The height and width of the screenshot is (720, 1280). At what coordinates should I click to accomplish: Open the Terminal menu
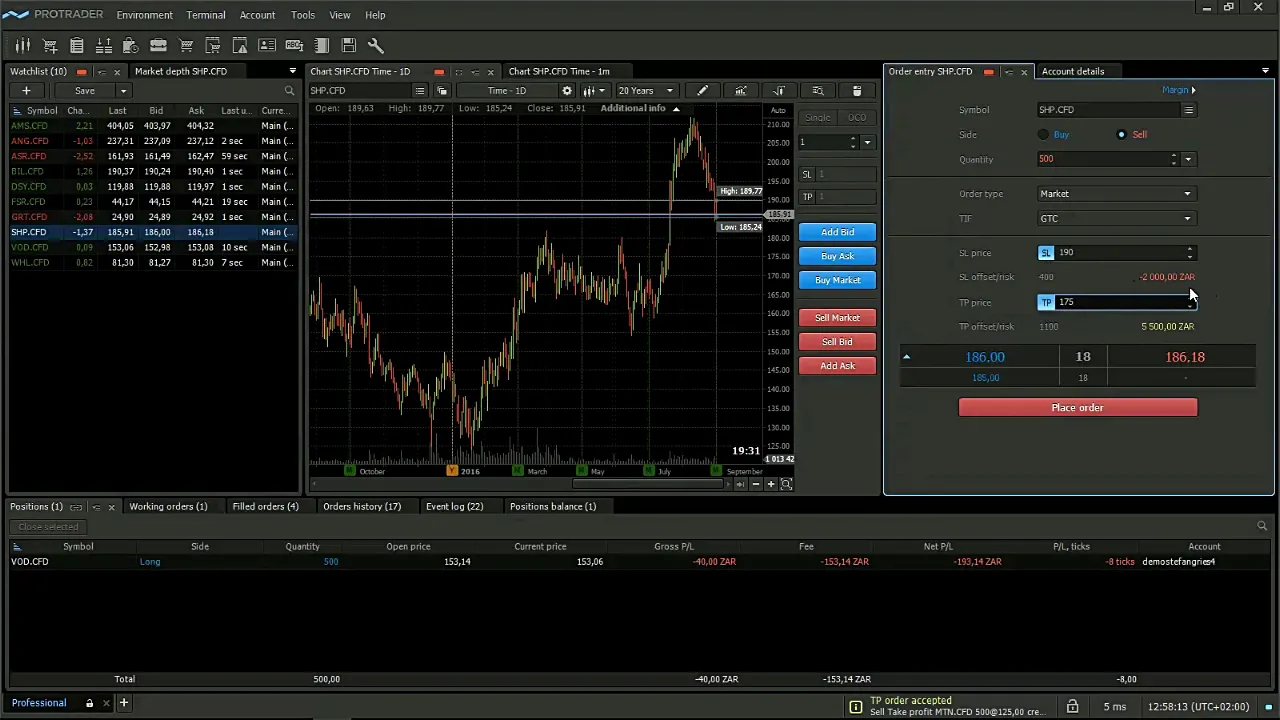tap(206, 15)
